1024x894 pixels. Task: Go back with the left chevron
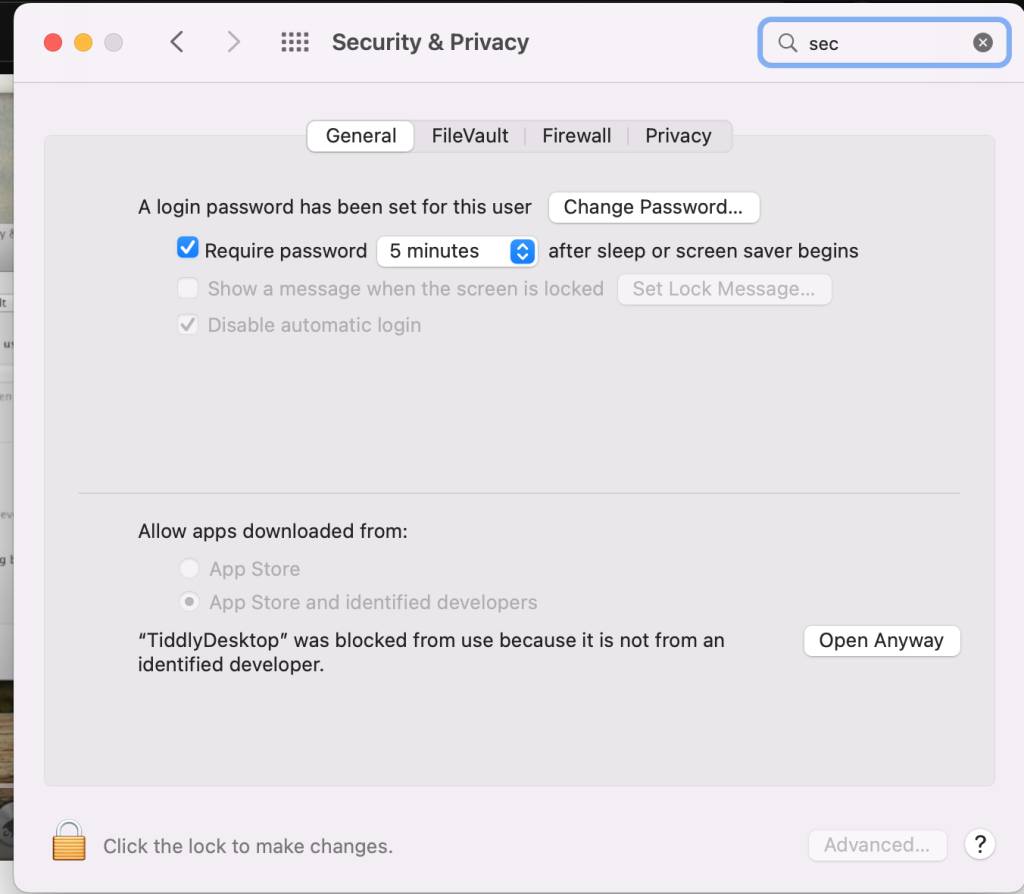(x=177, y=42)
